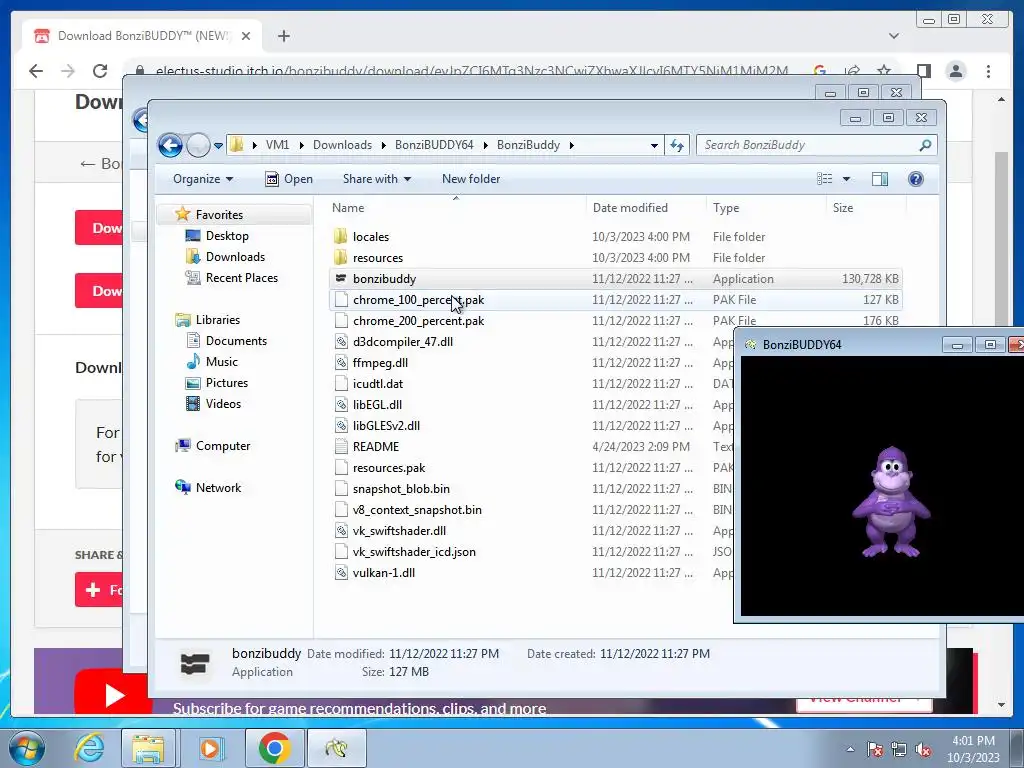Screen dimensions: 1024x768
Task: Open Chrome profile avatar
Action: pyautogui.click(x=956, y=71)
